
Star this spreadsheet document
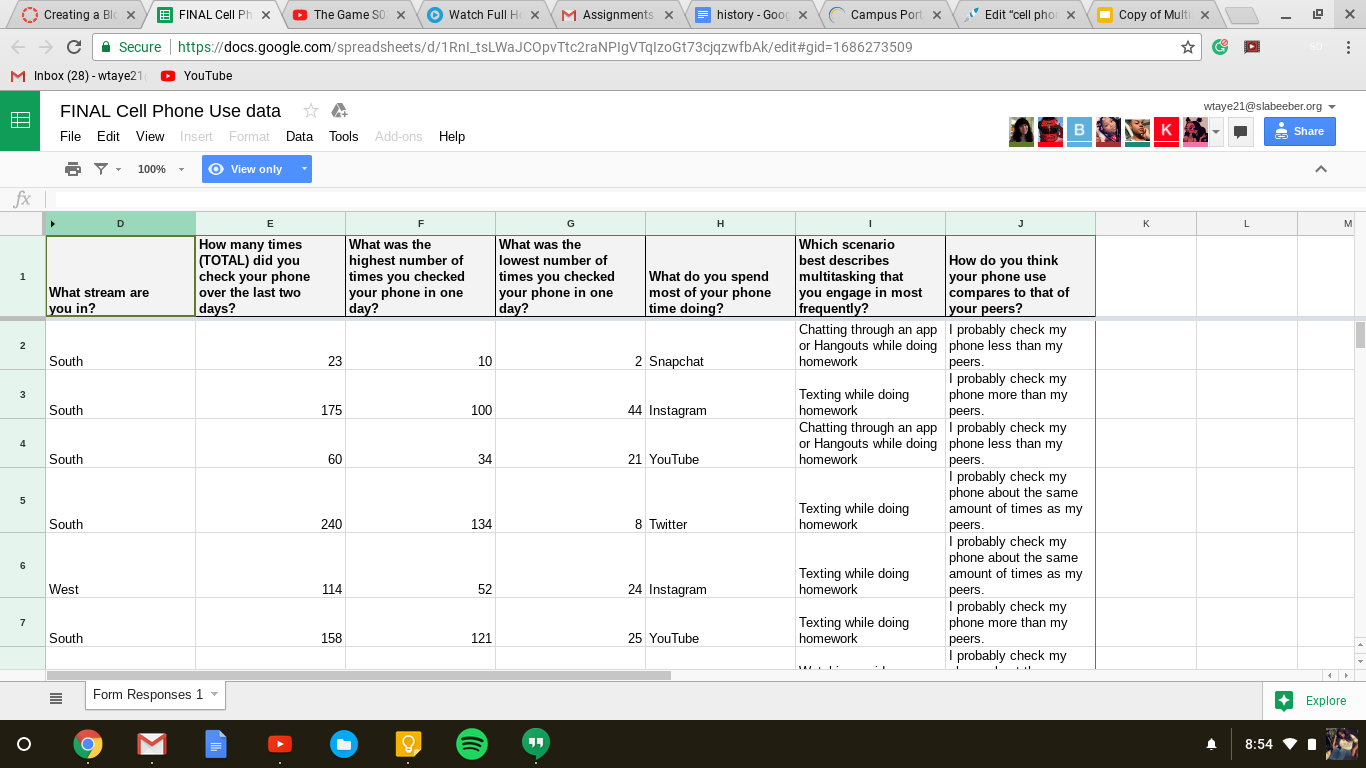[310, 111]
